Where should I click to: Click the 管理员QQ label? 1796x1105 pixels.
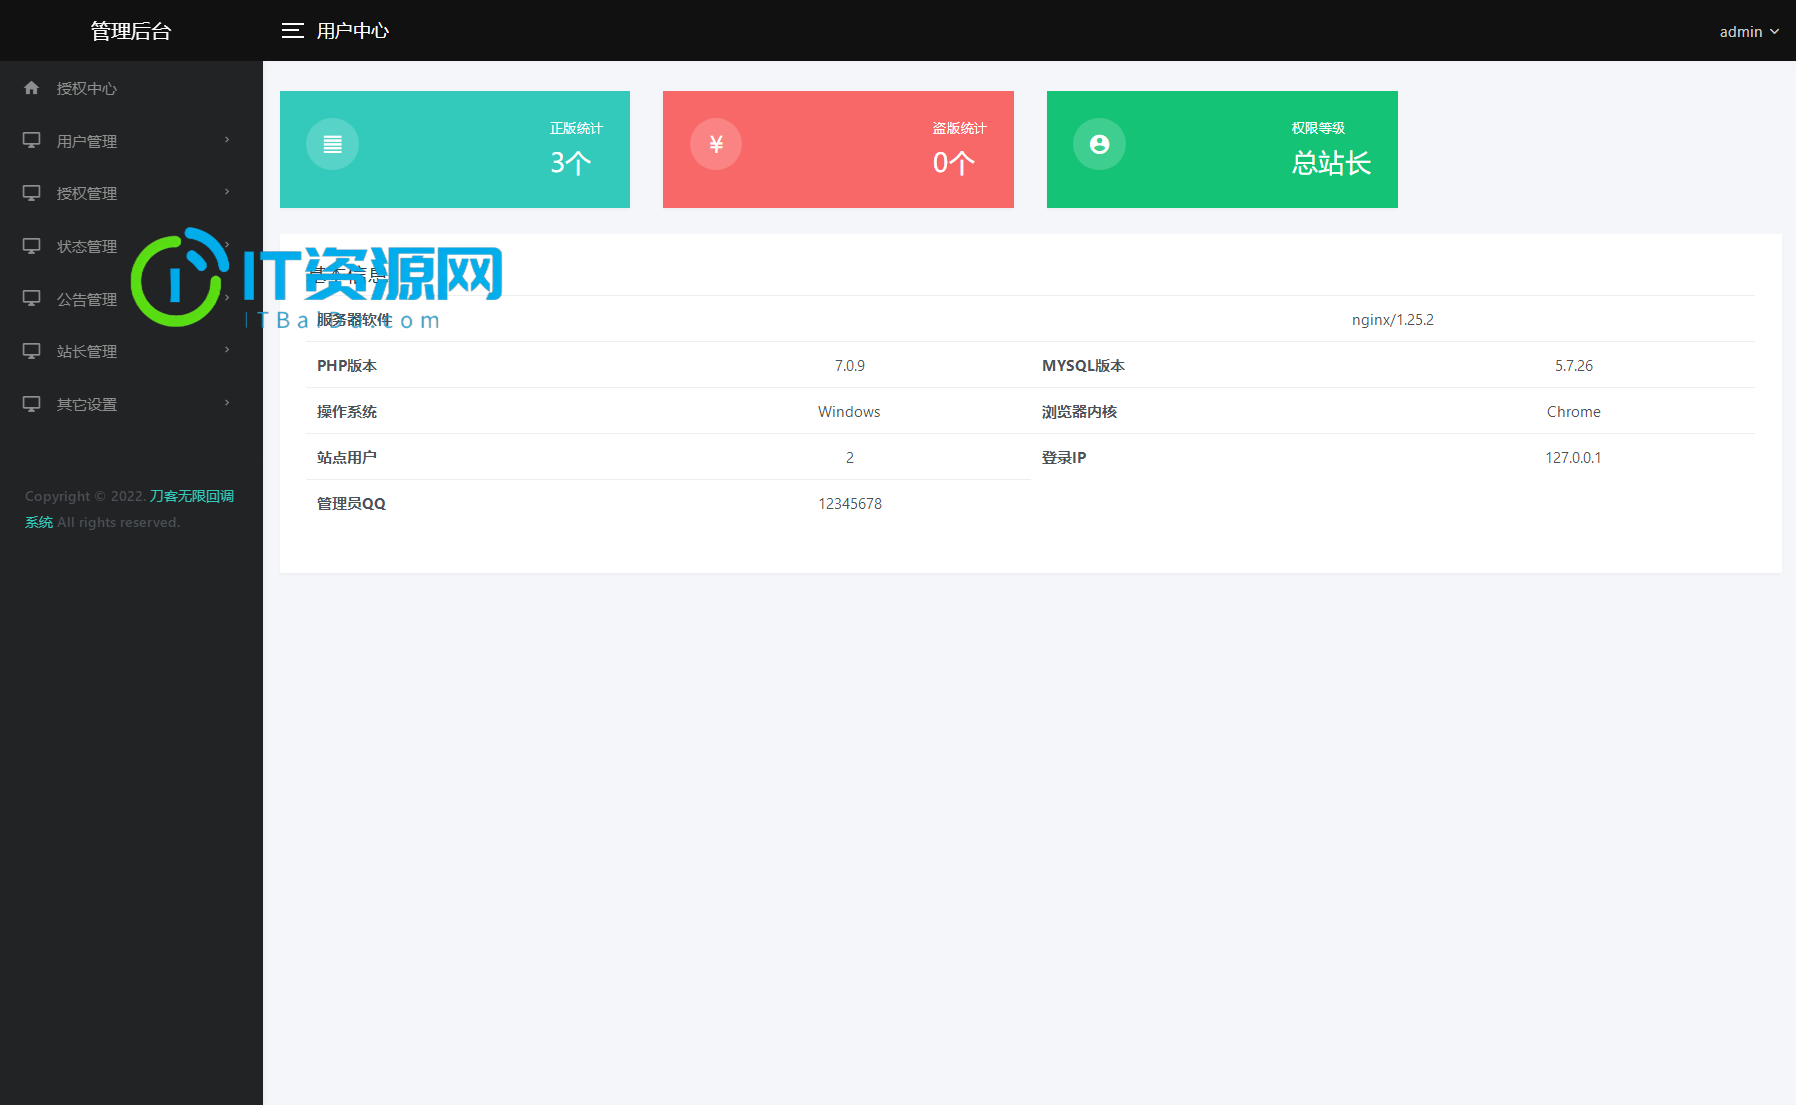point(351,504)
